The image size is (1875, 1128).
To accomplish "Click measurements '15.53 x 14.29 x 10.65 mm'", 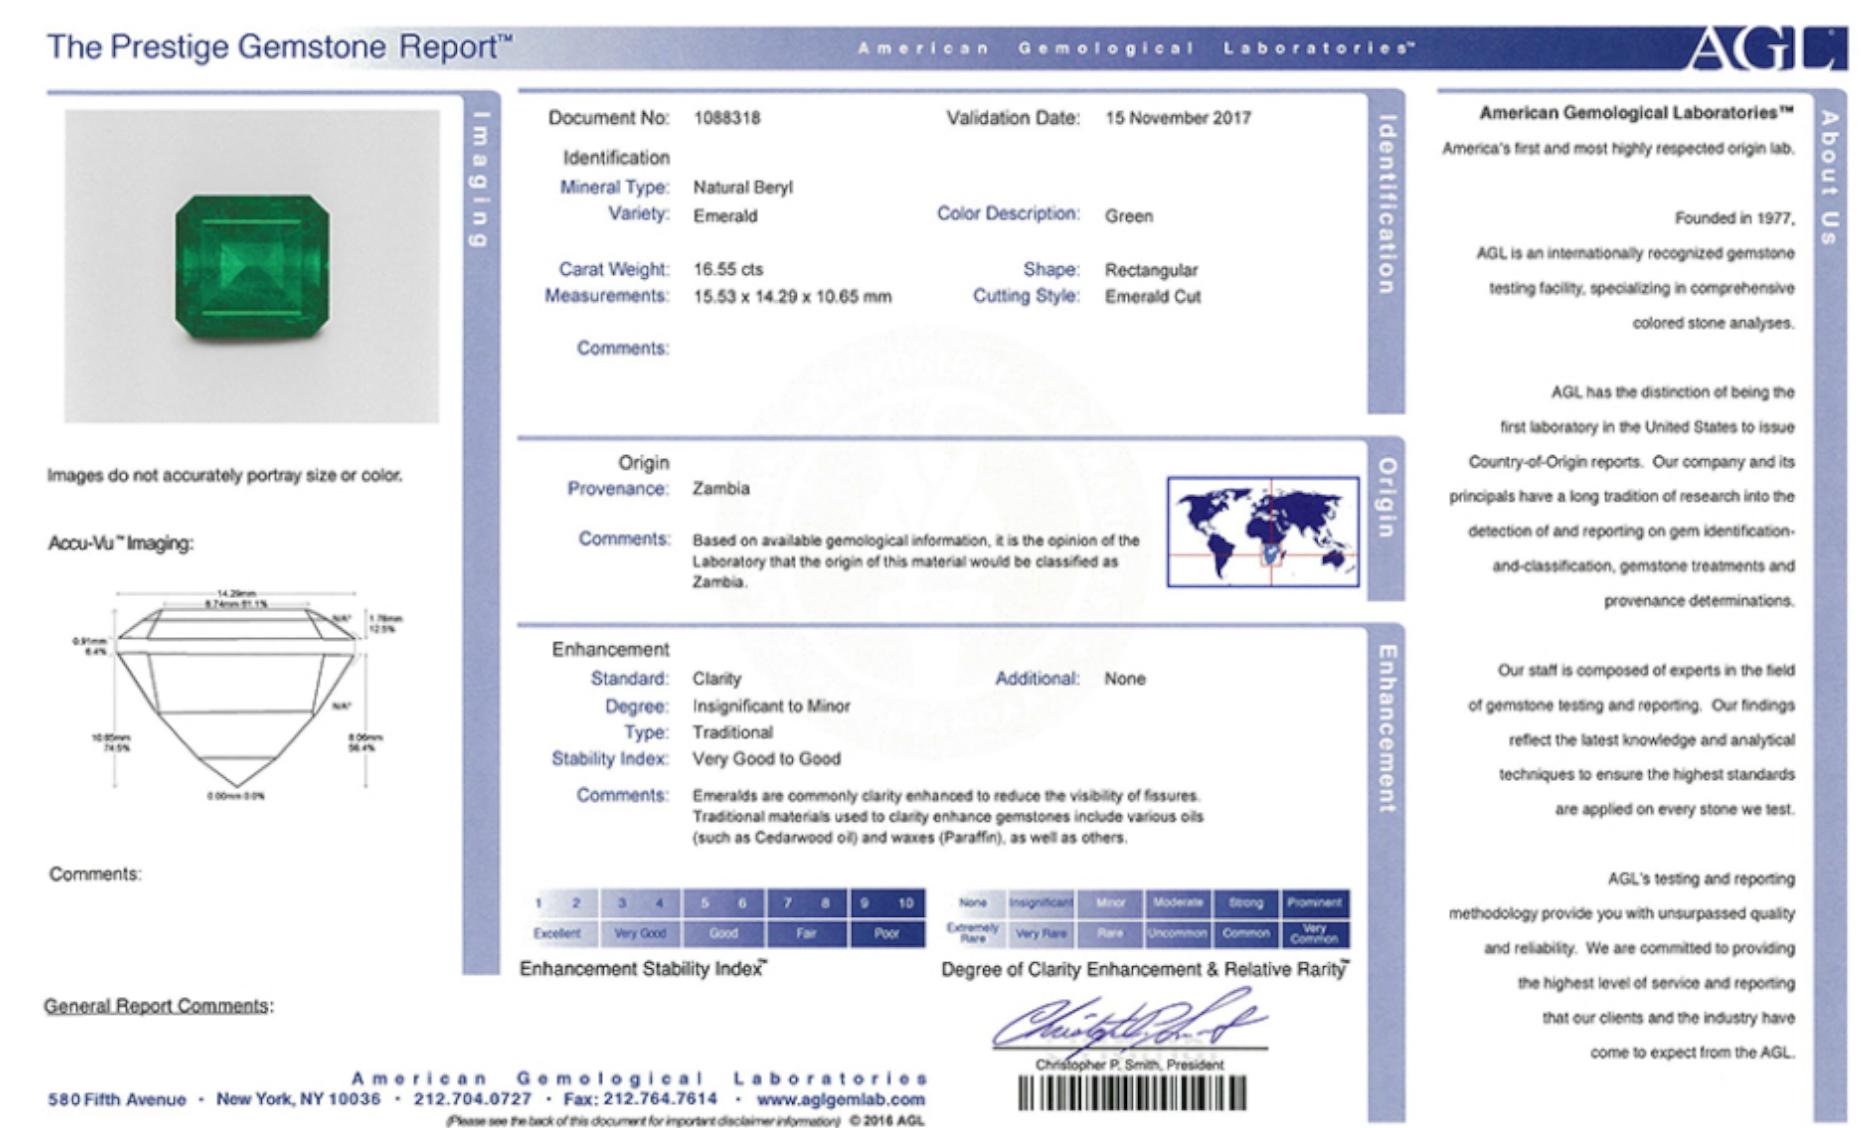I will pyautogui.click(x=792, y=297).
